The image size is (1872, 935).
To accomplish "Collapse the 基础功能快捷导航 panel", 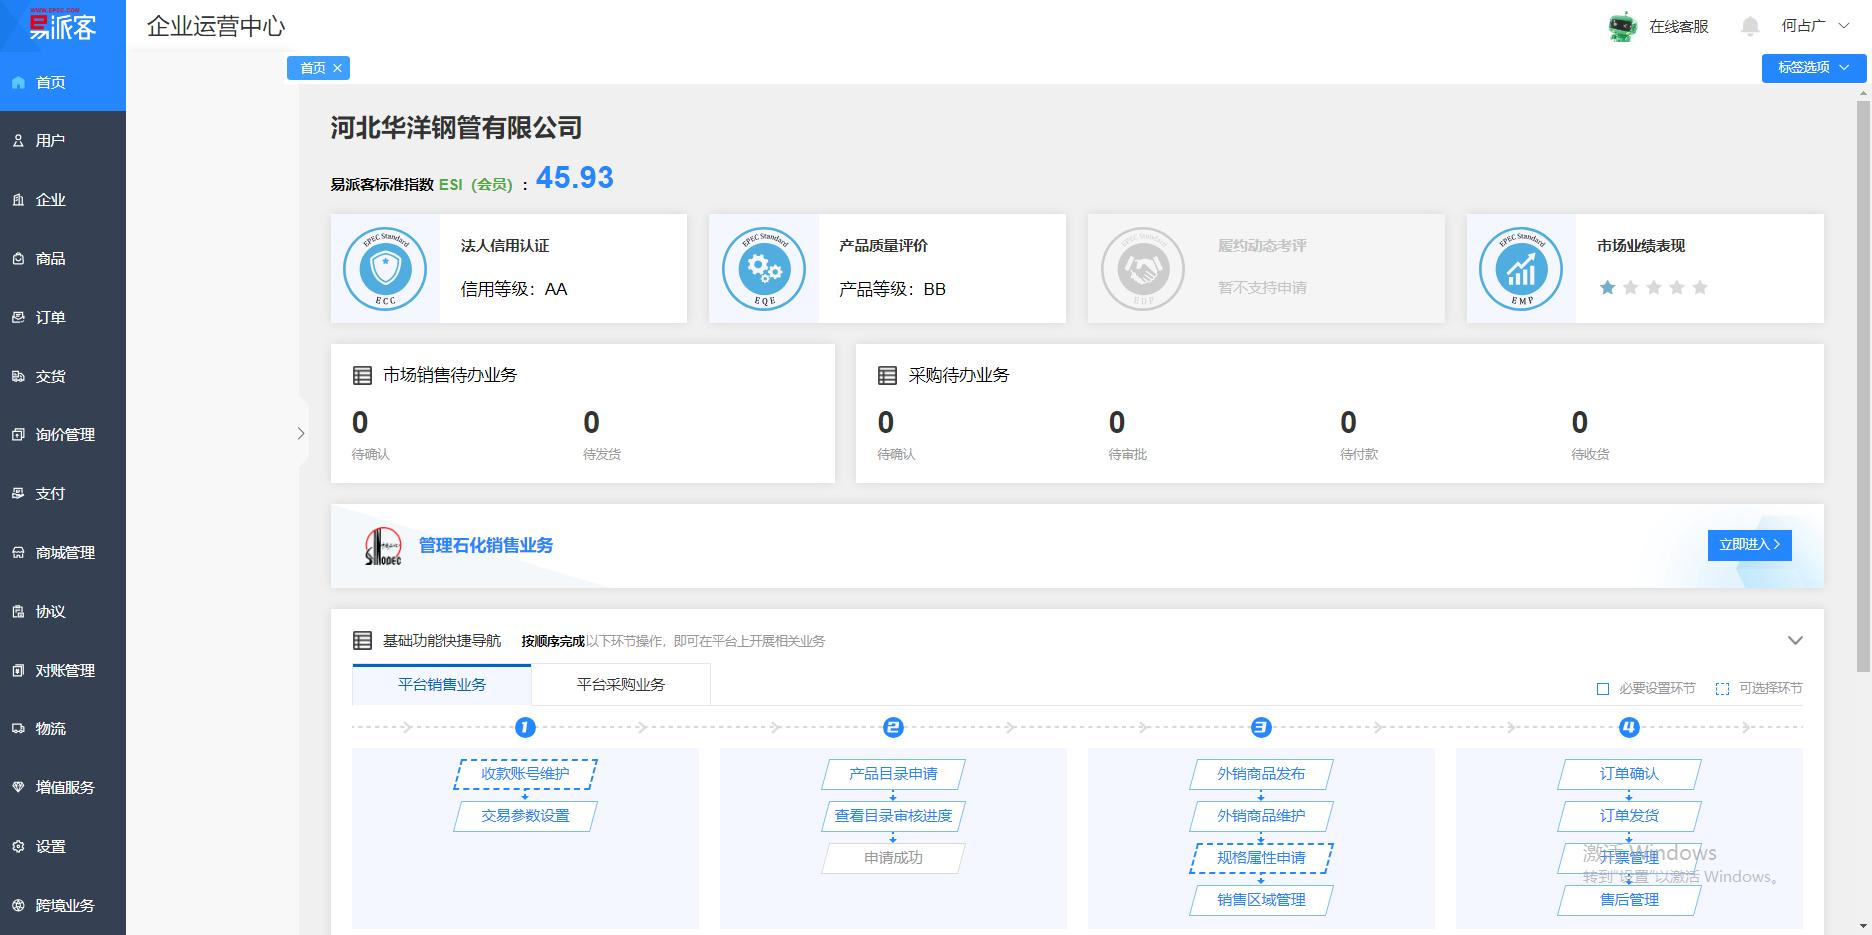I will click(x=1795, y=641).
